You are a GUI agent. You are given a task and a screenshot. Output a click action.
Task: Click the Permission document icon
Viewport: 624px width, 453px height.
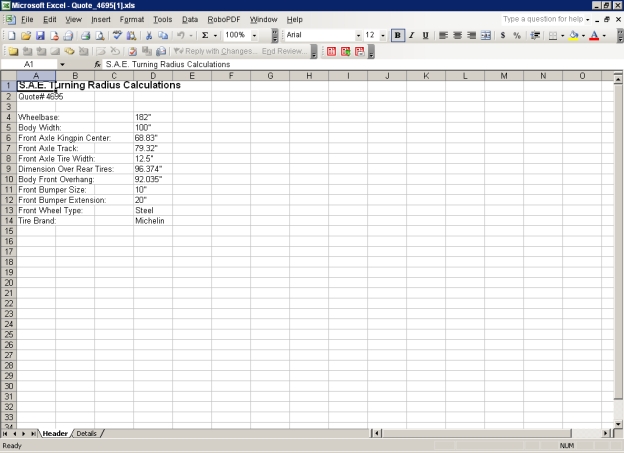[54, 36]
